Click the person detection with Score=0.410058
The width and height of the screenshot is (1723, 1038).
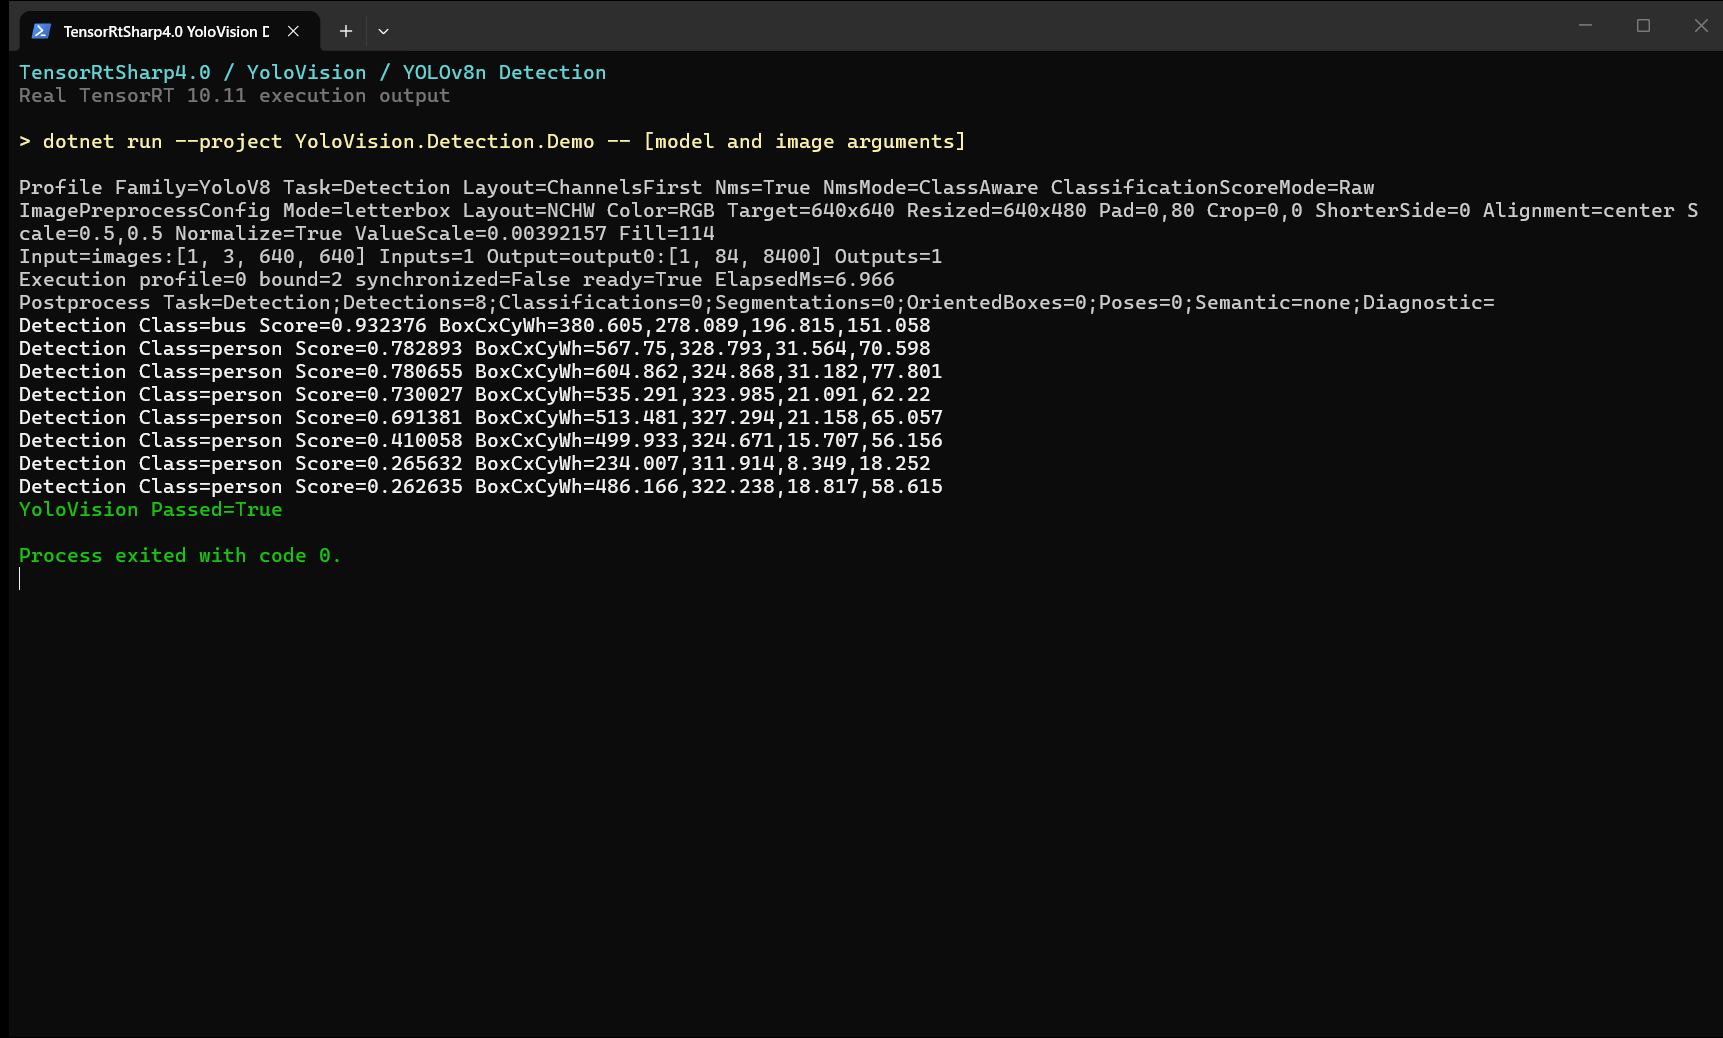pyautogui.click(x=480, y=440)
